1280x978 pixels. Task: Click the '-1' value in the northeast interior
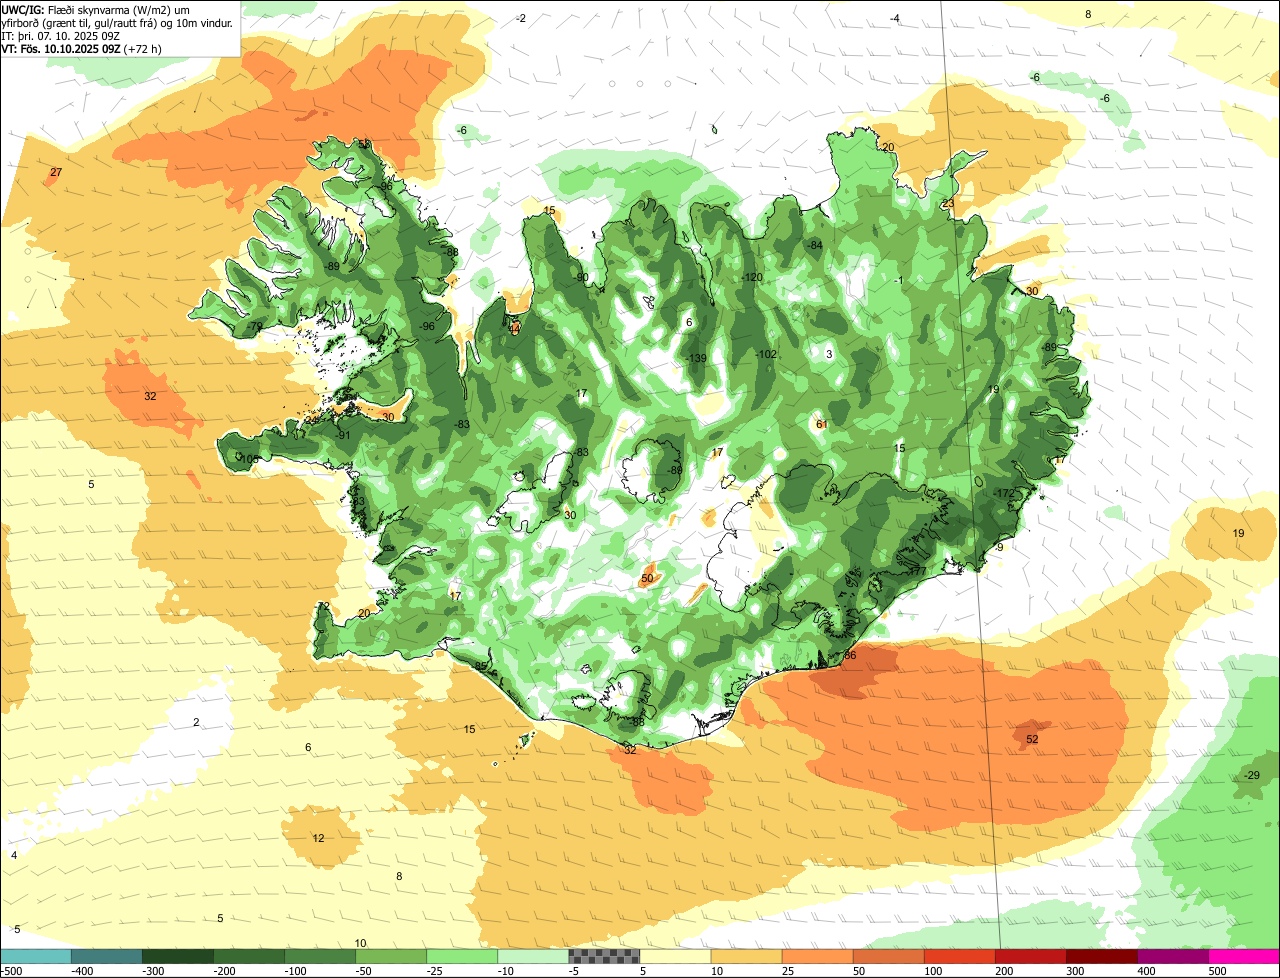pos(899,281)
